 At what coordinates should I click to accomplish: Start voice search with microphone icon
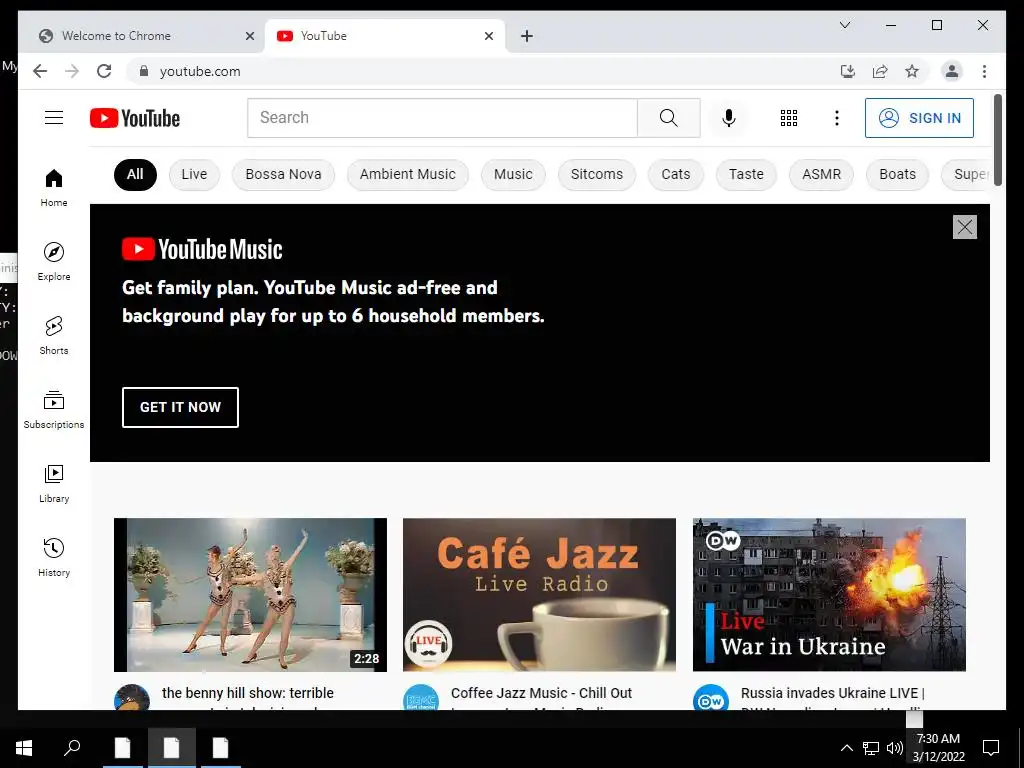tap(729, 118)
